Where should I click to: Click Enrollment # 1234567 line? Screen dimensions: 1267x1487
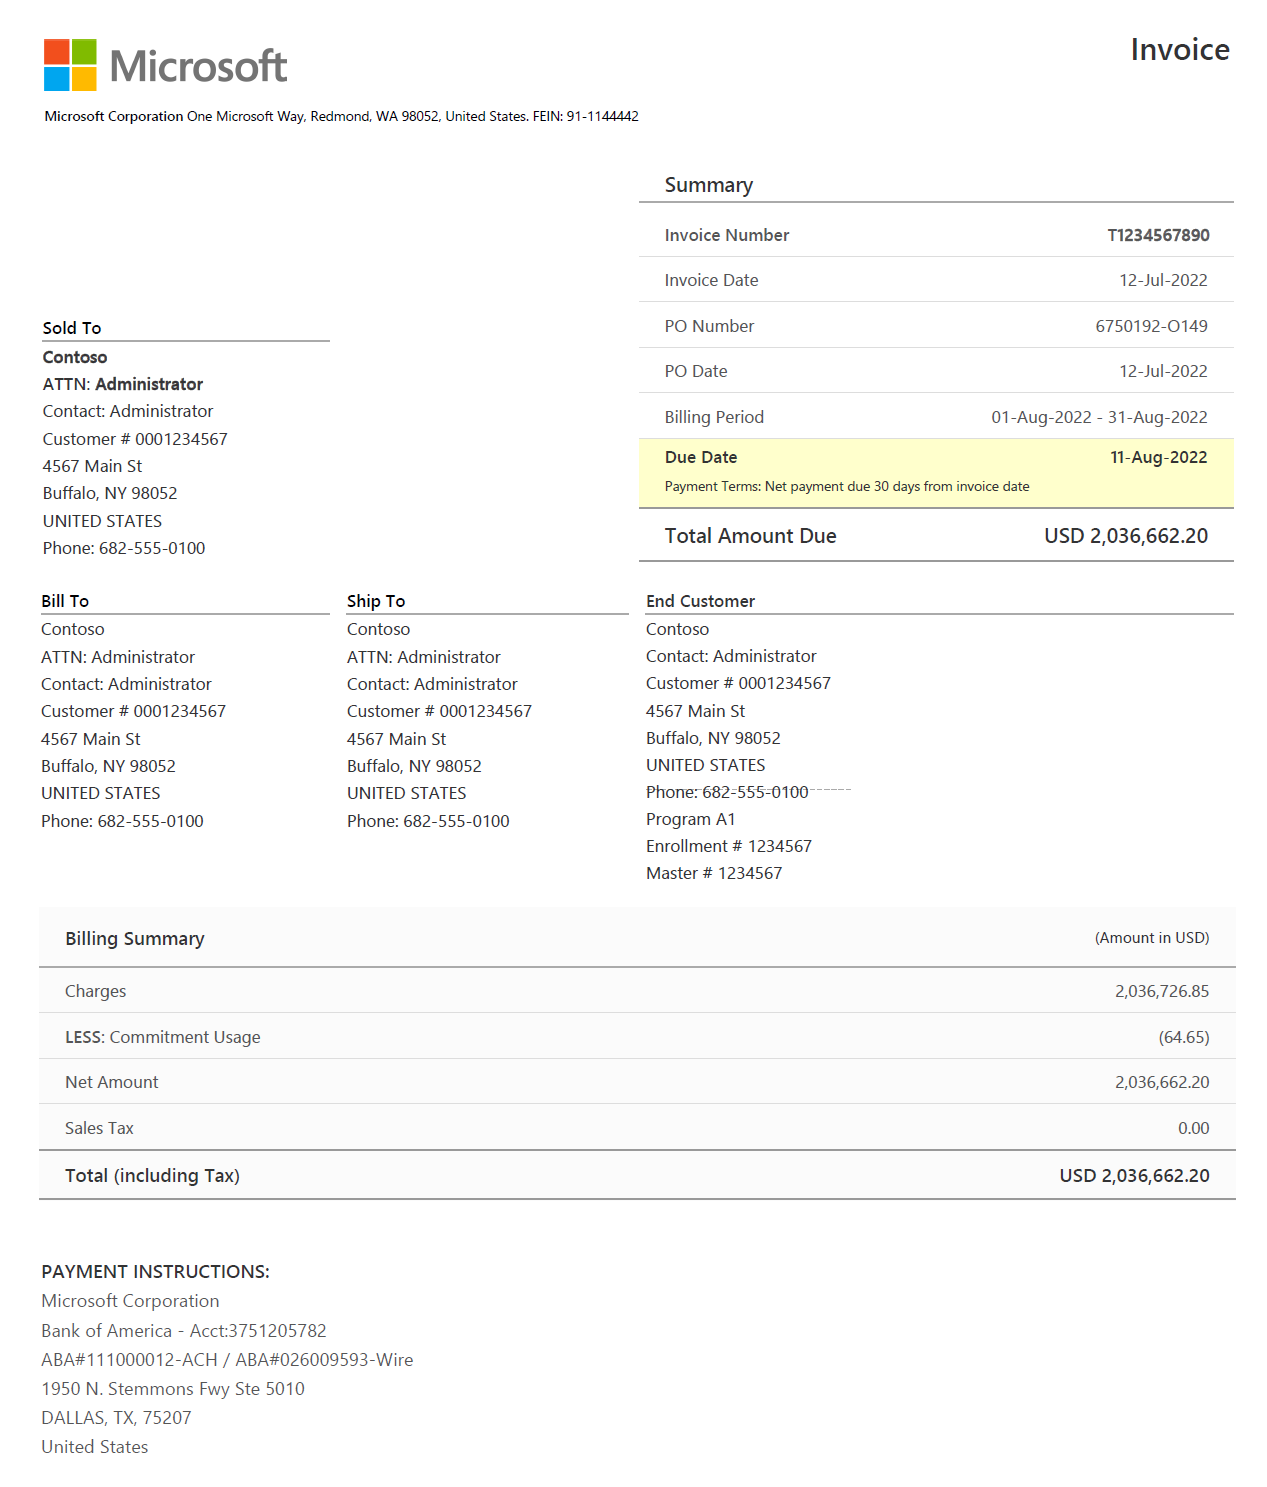(x=728, y=846)
